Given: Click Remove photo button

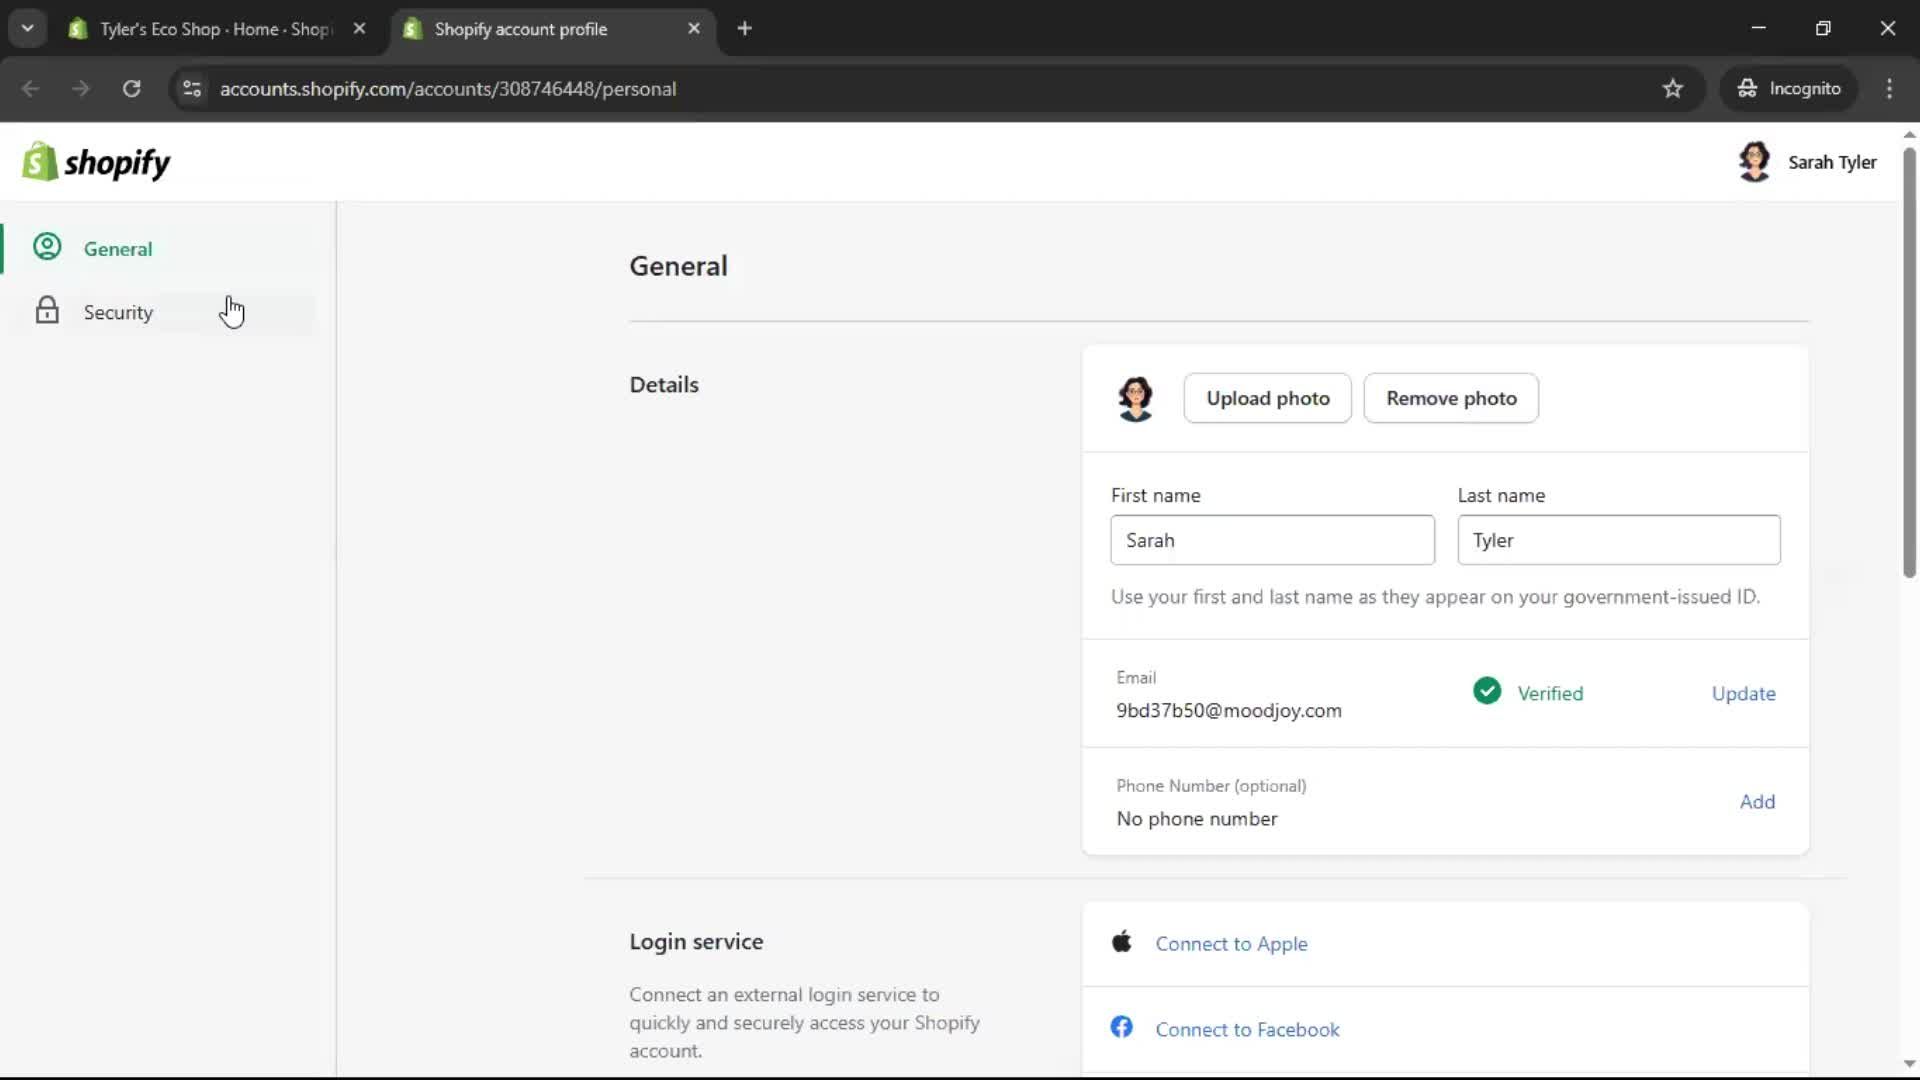Looking at the screenshot, I should point(1451,398).
